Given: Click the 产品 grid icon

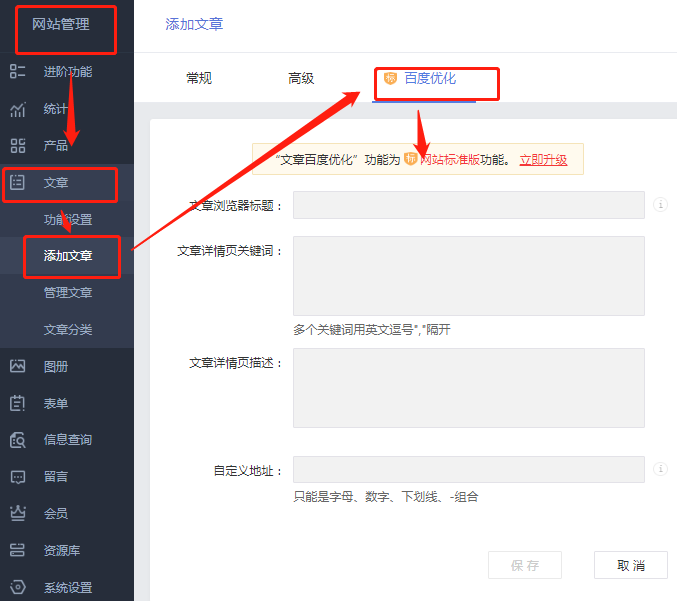Looking at the screenshot, I should click(17, 146).
